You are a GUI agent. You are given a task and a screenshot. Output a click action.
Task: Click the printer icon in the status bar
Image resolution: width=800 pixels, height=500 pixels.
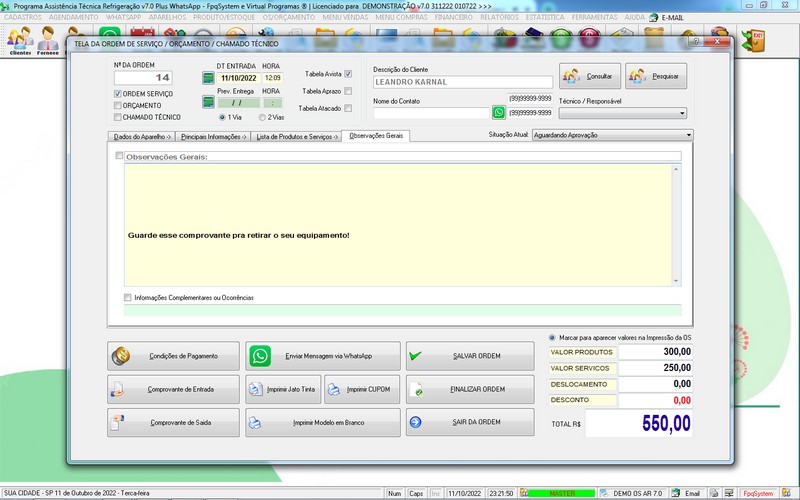tap(714, 493)
